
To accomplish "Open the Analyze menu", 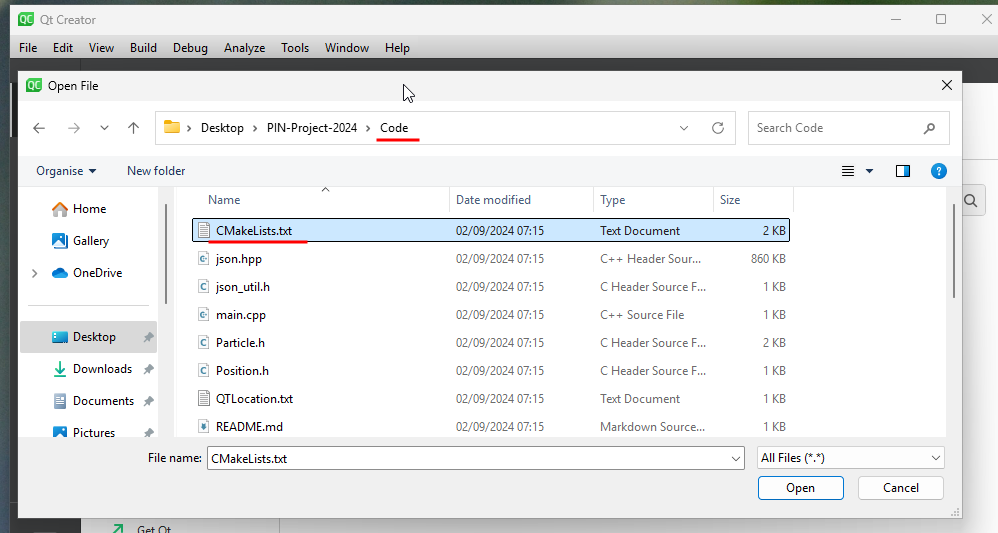I will click(244, 48).
